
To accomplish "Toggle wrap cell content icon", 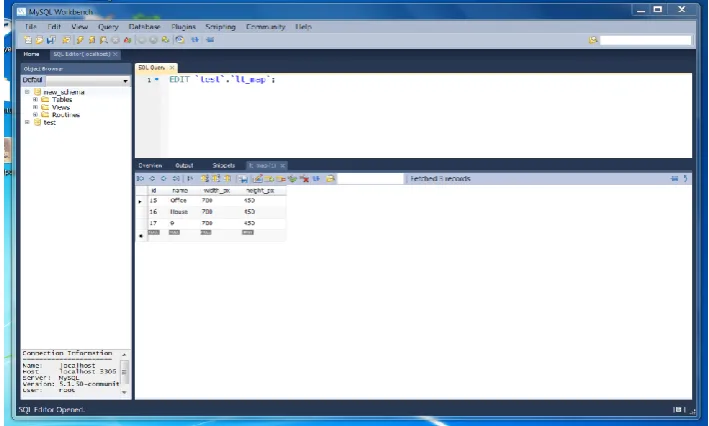I will point(190,179).
